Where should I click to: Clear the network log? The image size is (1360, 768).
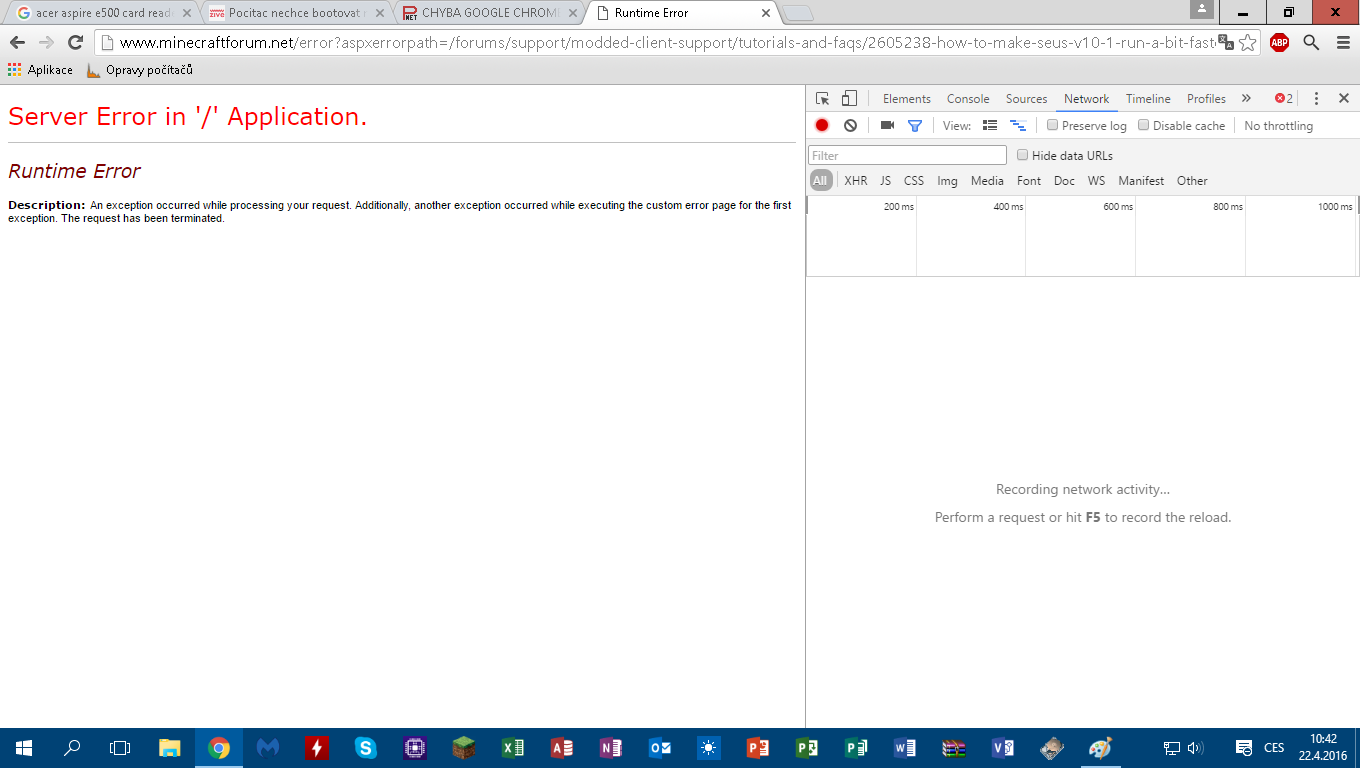[x=850, y=125]
